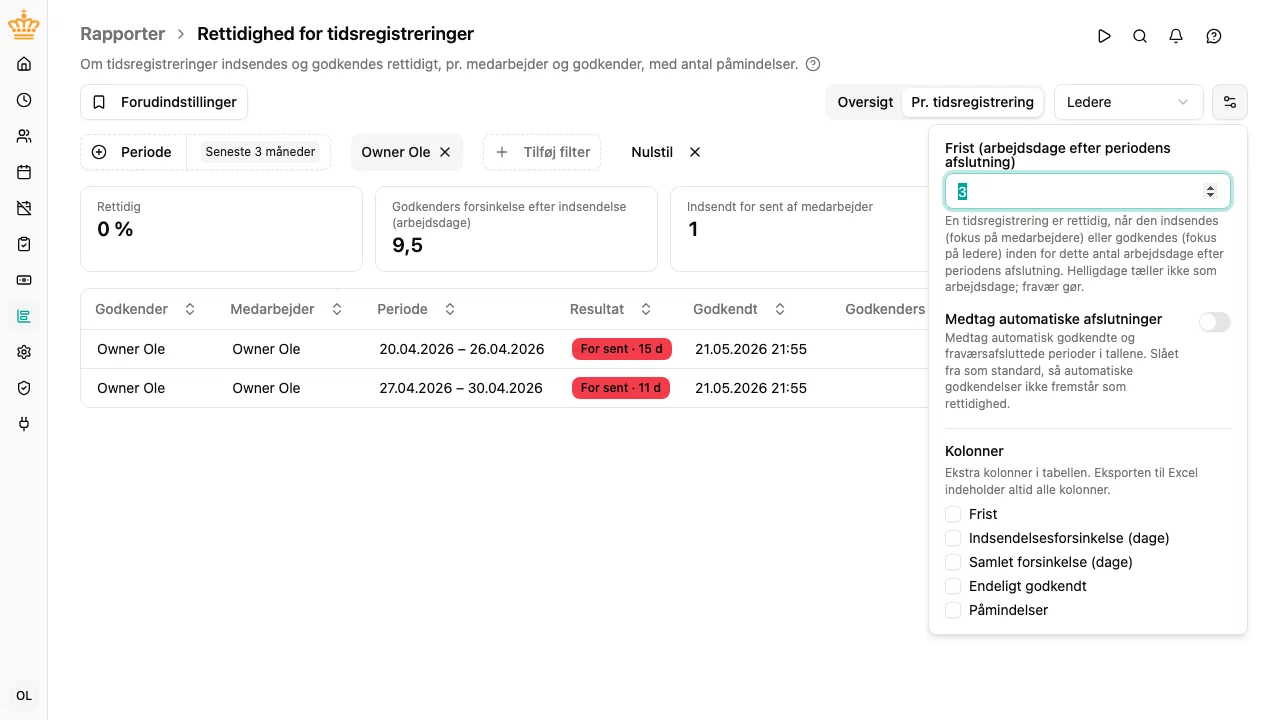Check Påmindelser column checkbox
The height and width of the screenshot is (720, 1280).
click(x=953, y=610)
